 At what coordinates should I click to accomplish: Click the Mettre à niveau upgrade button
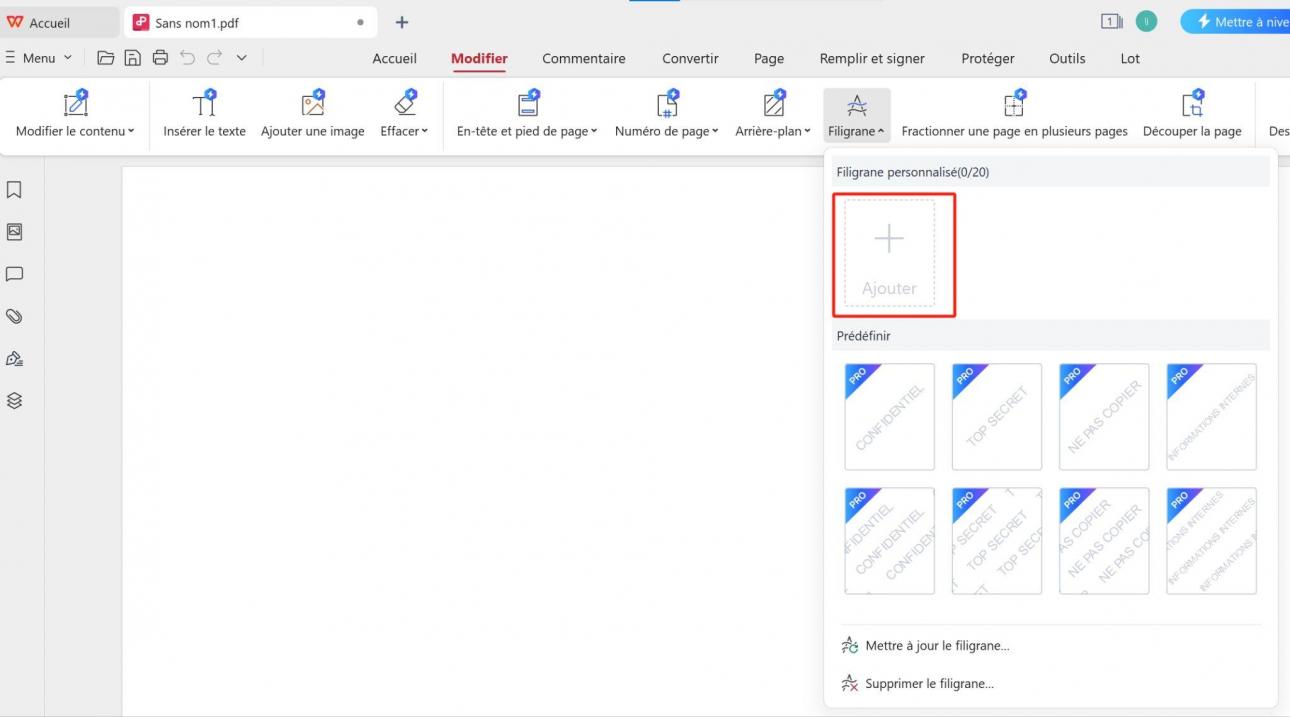(x=1236, y=22)
